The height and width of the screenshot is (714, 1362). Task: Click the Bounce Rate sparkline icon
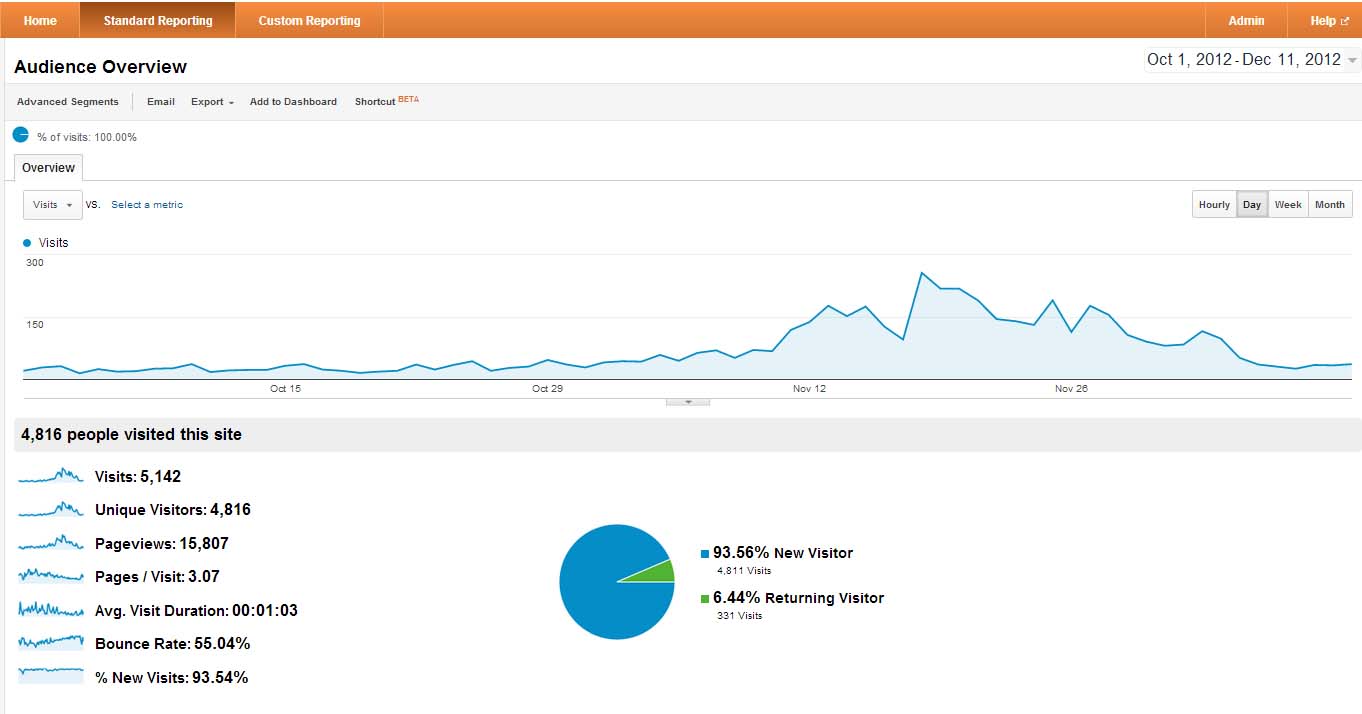tap(51, 643)
